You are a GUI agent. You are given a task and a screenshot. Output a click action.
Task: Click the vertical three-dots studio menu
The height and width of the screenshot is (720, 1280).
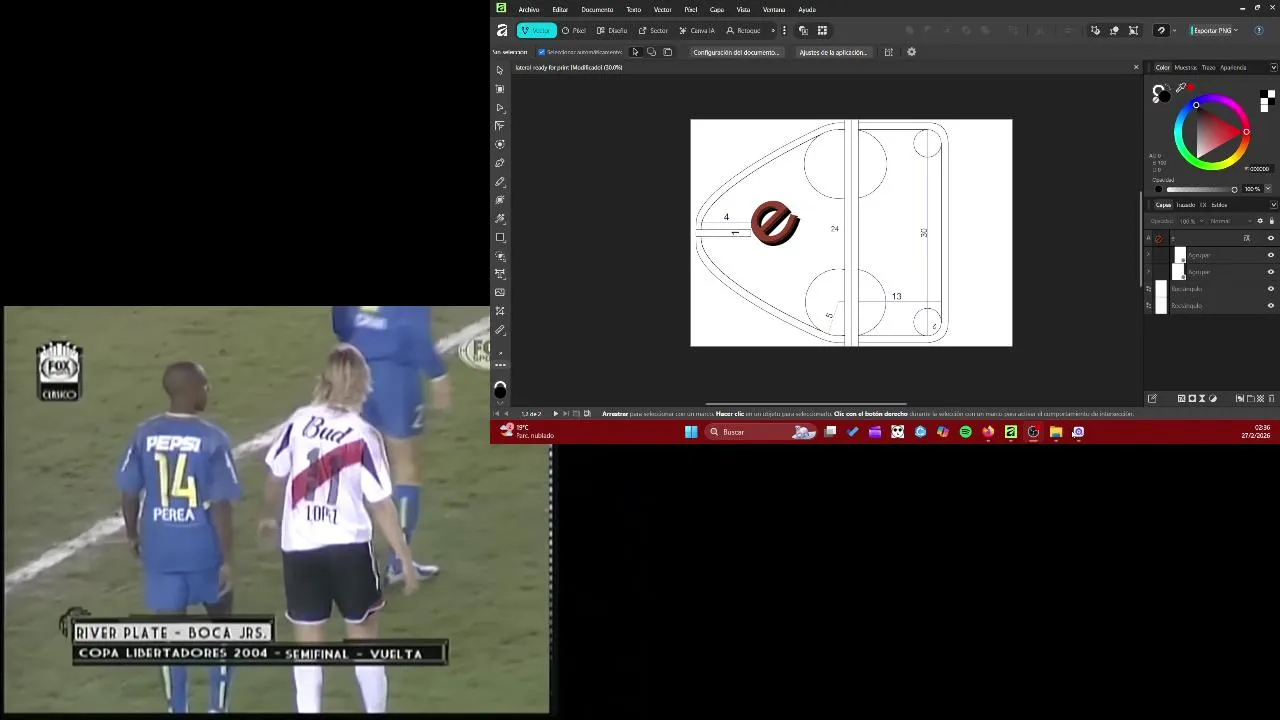(x=784, y=31)
